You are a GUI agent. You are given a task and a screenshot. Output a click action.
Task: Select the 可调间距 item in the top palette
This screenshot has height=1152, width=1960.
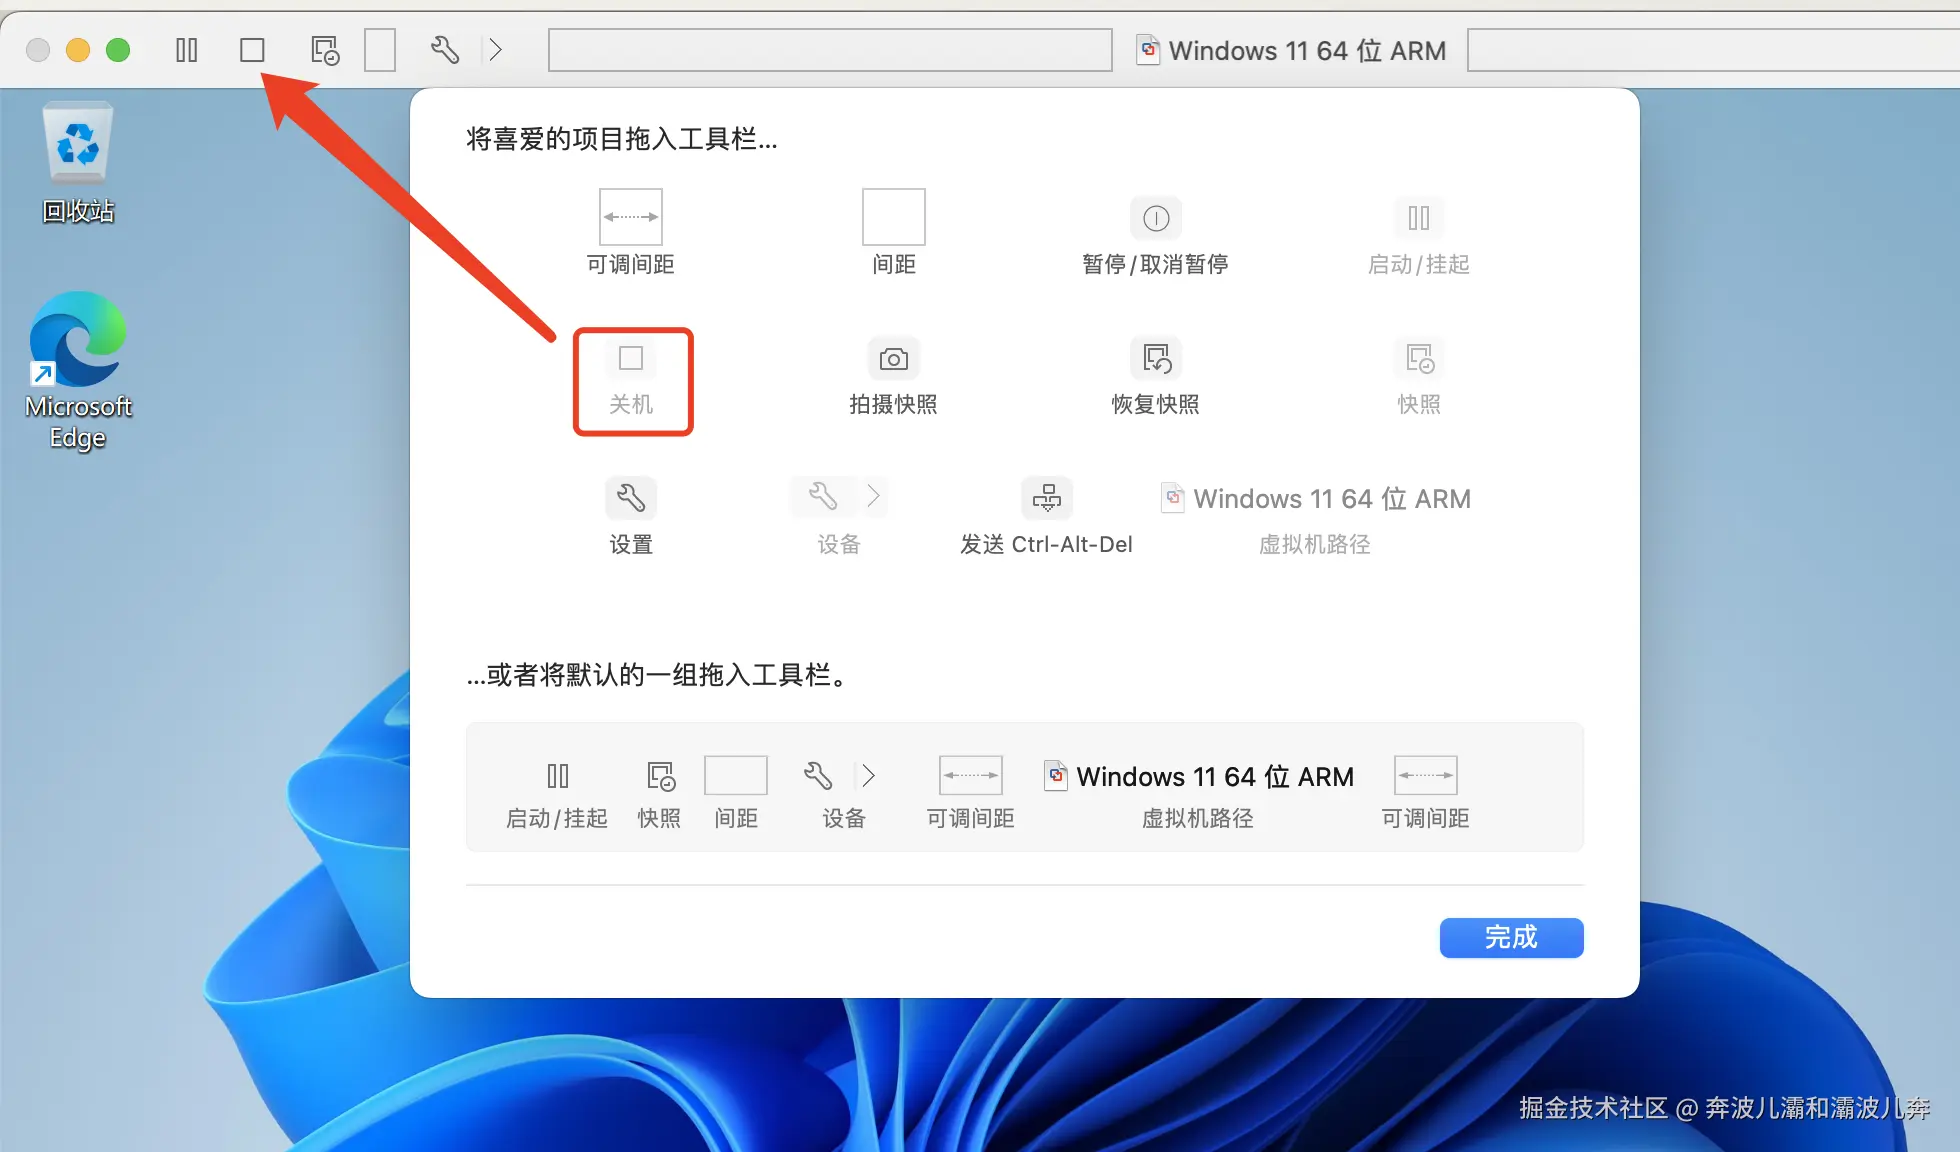[630, 233]
